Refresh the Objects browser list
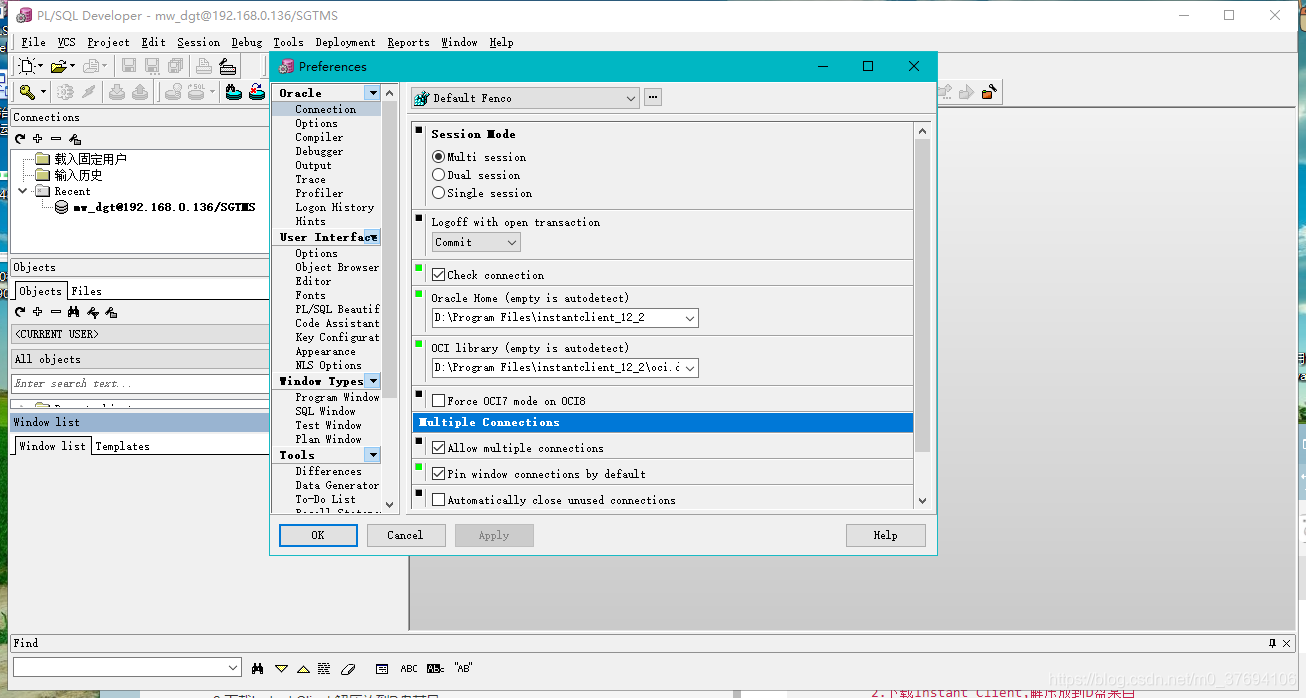This screenshot has width=1306, height=698. 20,312
